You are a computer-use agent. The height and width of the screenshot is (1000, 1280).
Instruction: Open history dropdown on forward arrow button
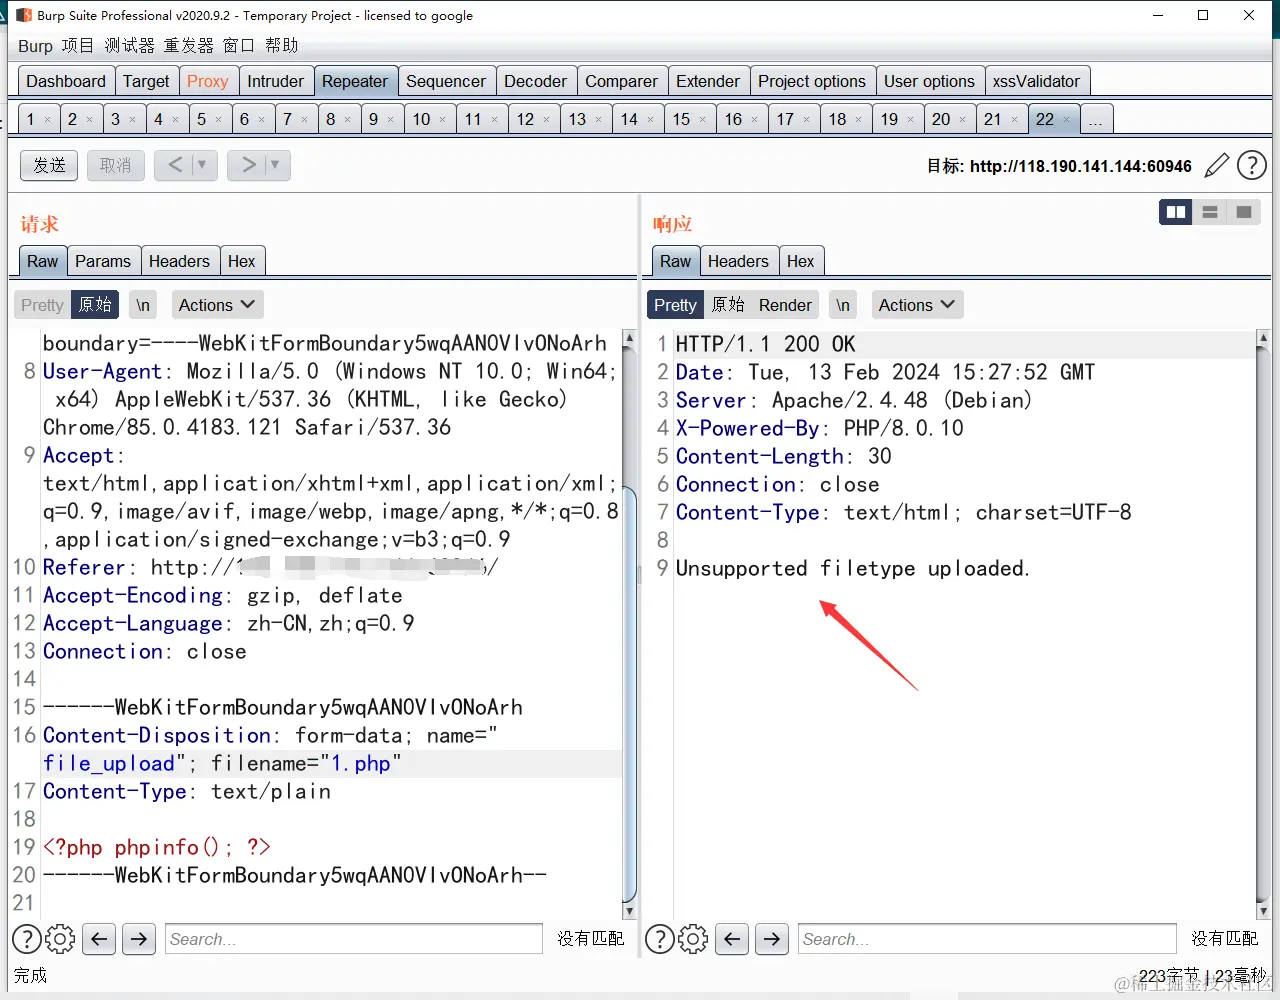[275, 165]
